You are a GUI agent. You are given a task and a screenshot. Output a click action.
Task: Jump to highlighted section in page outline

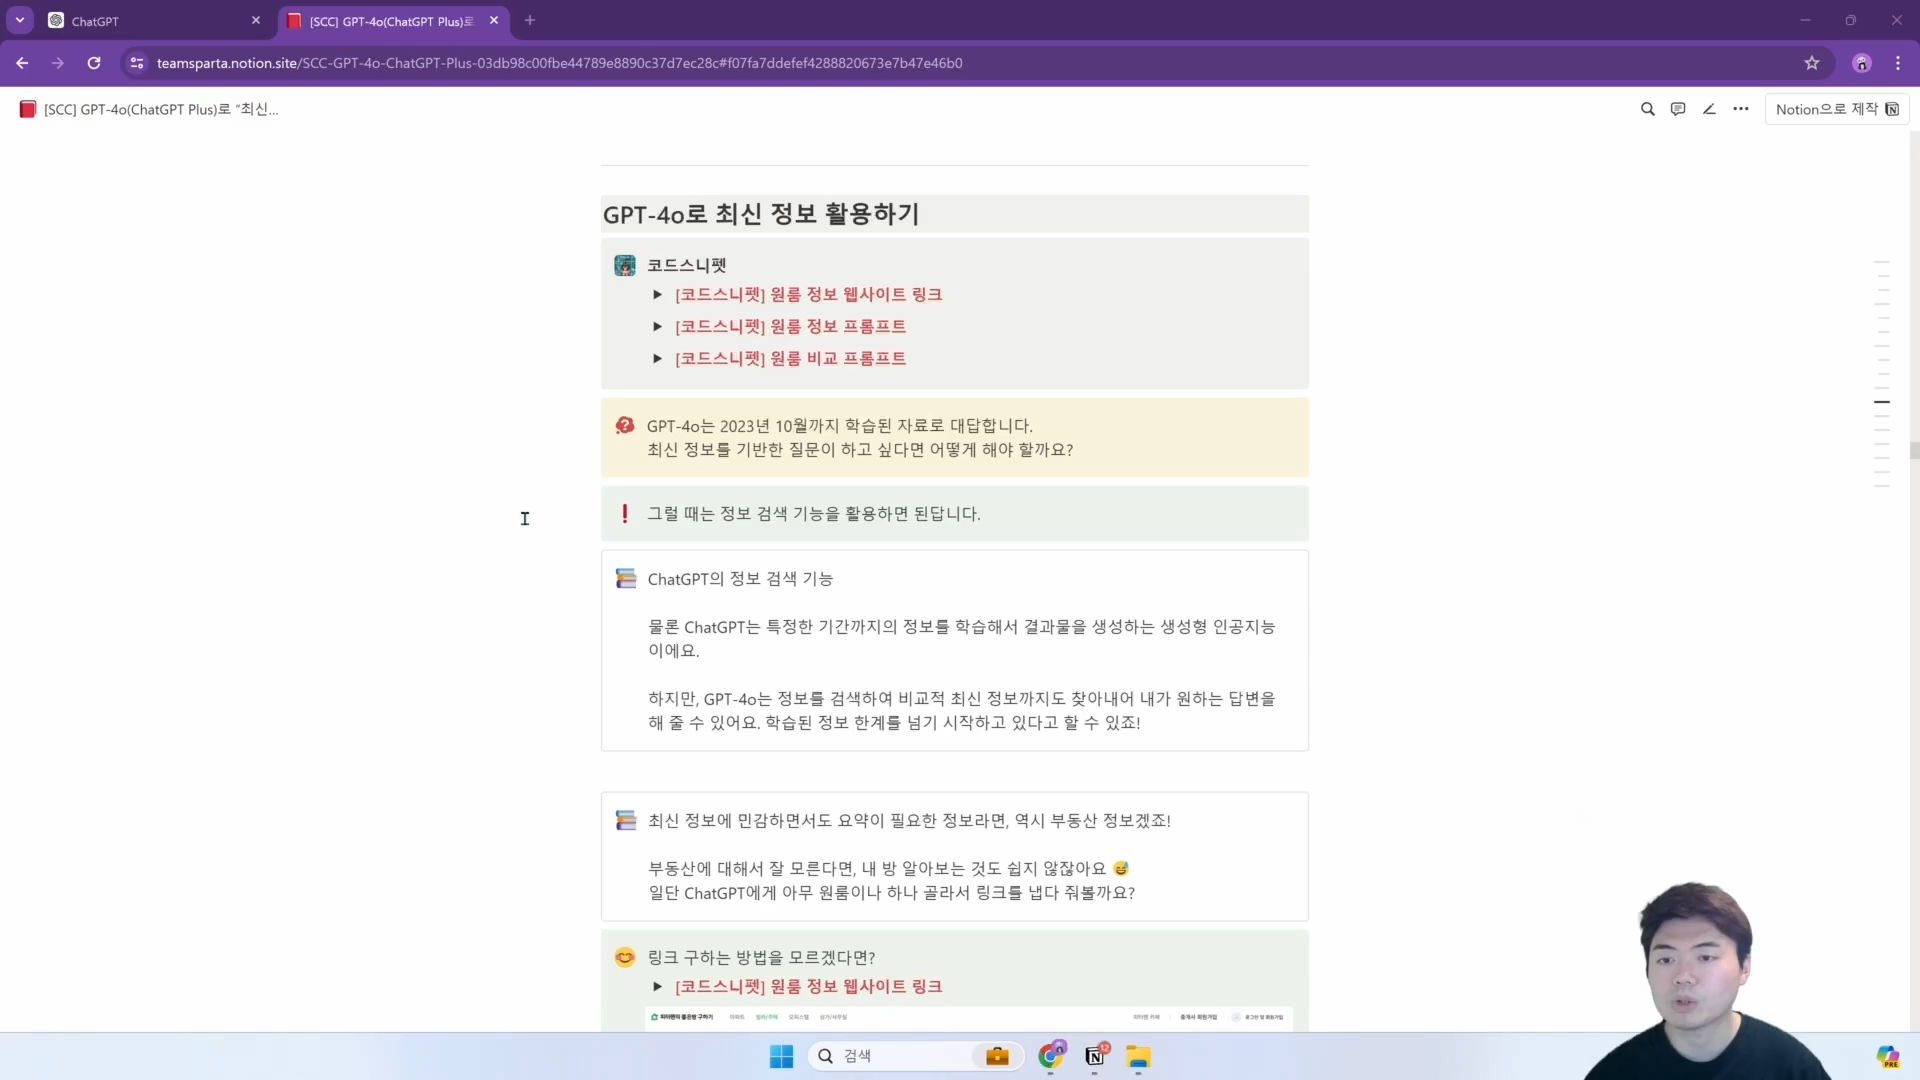[x=1882, y=402]
